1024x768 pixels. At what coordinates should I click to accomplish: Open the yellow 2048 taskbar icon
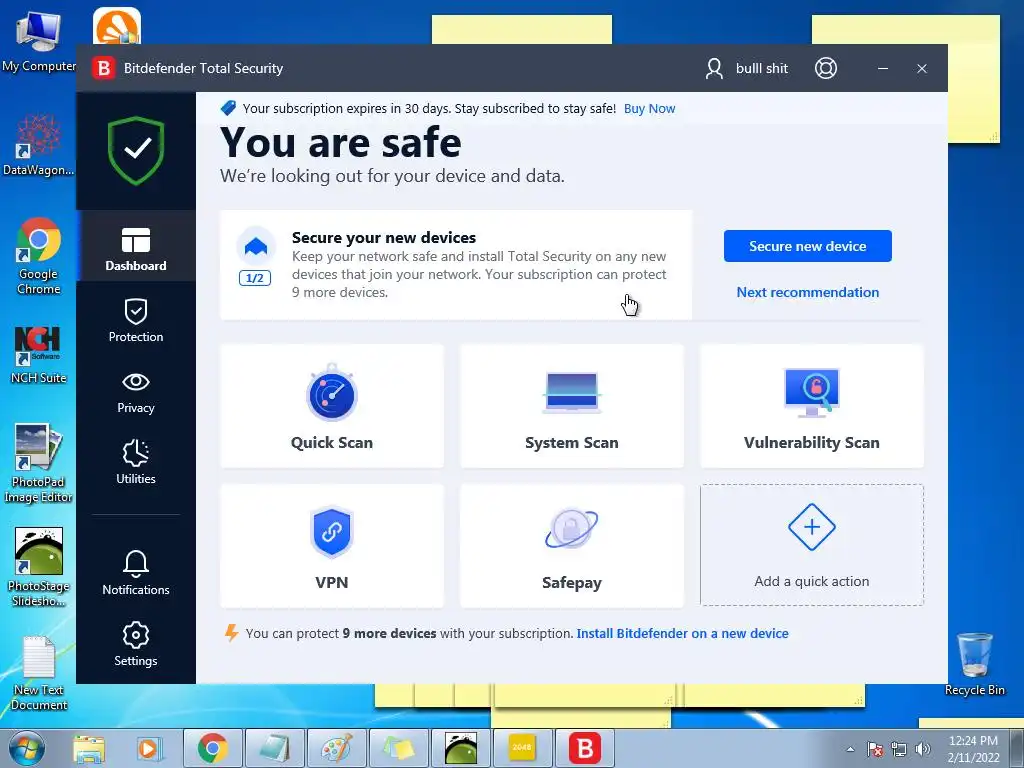point(522,748)
